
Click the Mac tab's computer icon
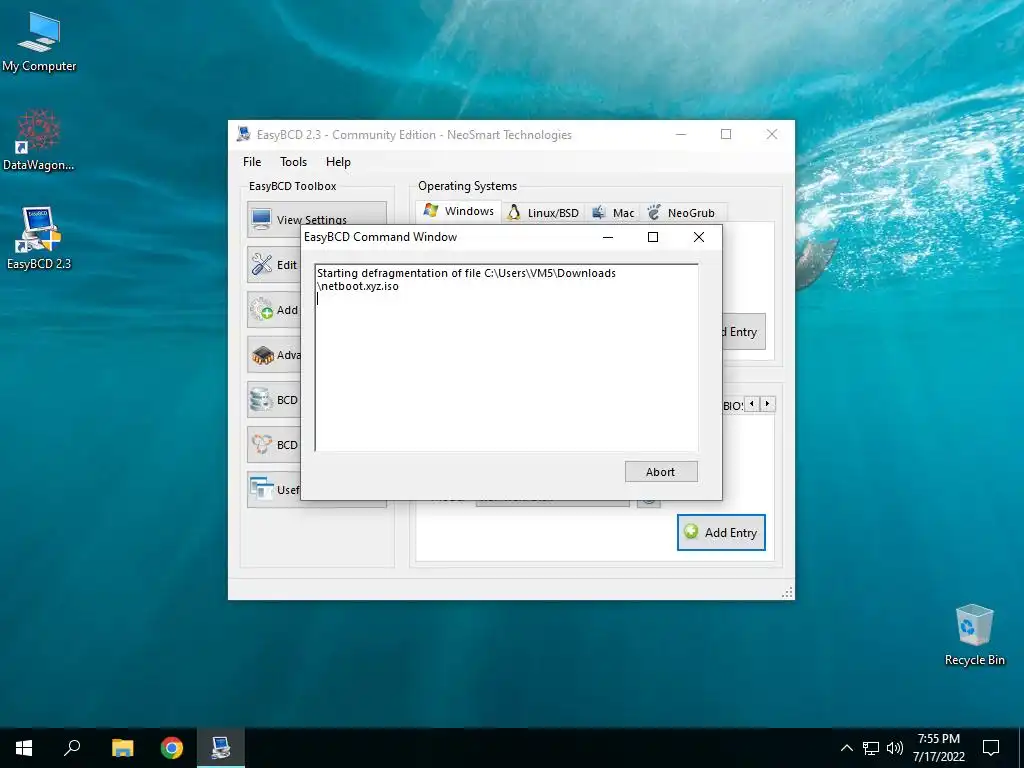[598, 212]
